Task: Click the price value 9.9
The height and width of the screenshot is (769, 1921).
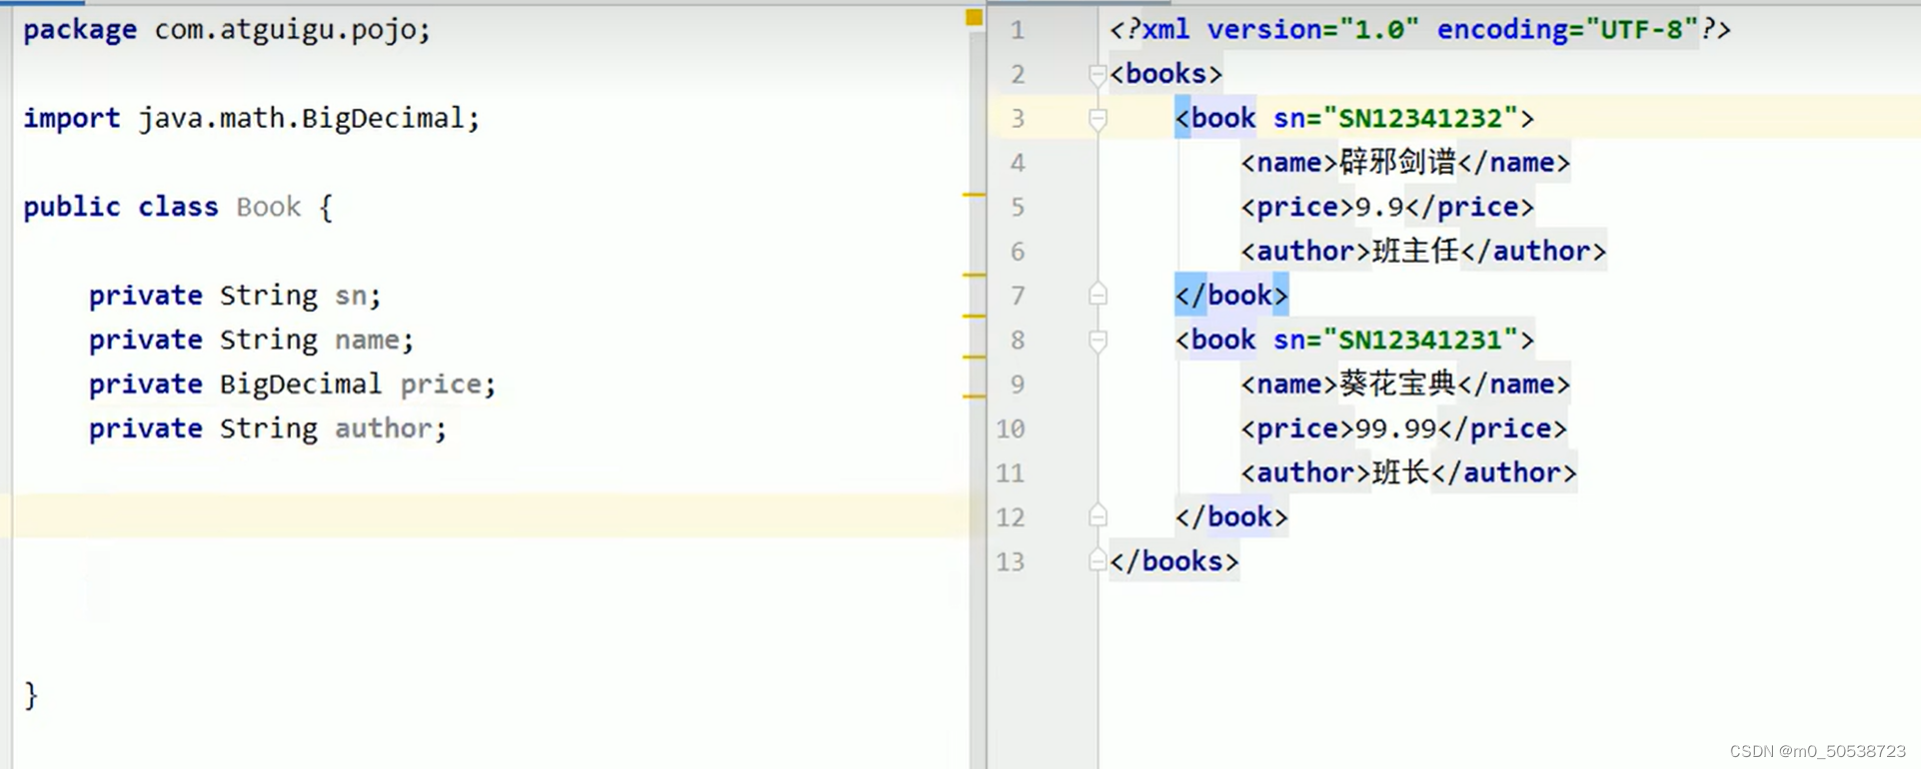Action: [1379, 207]
